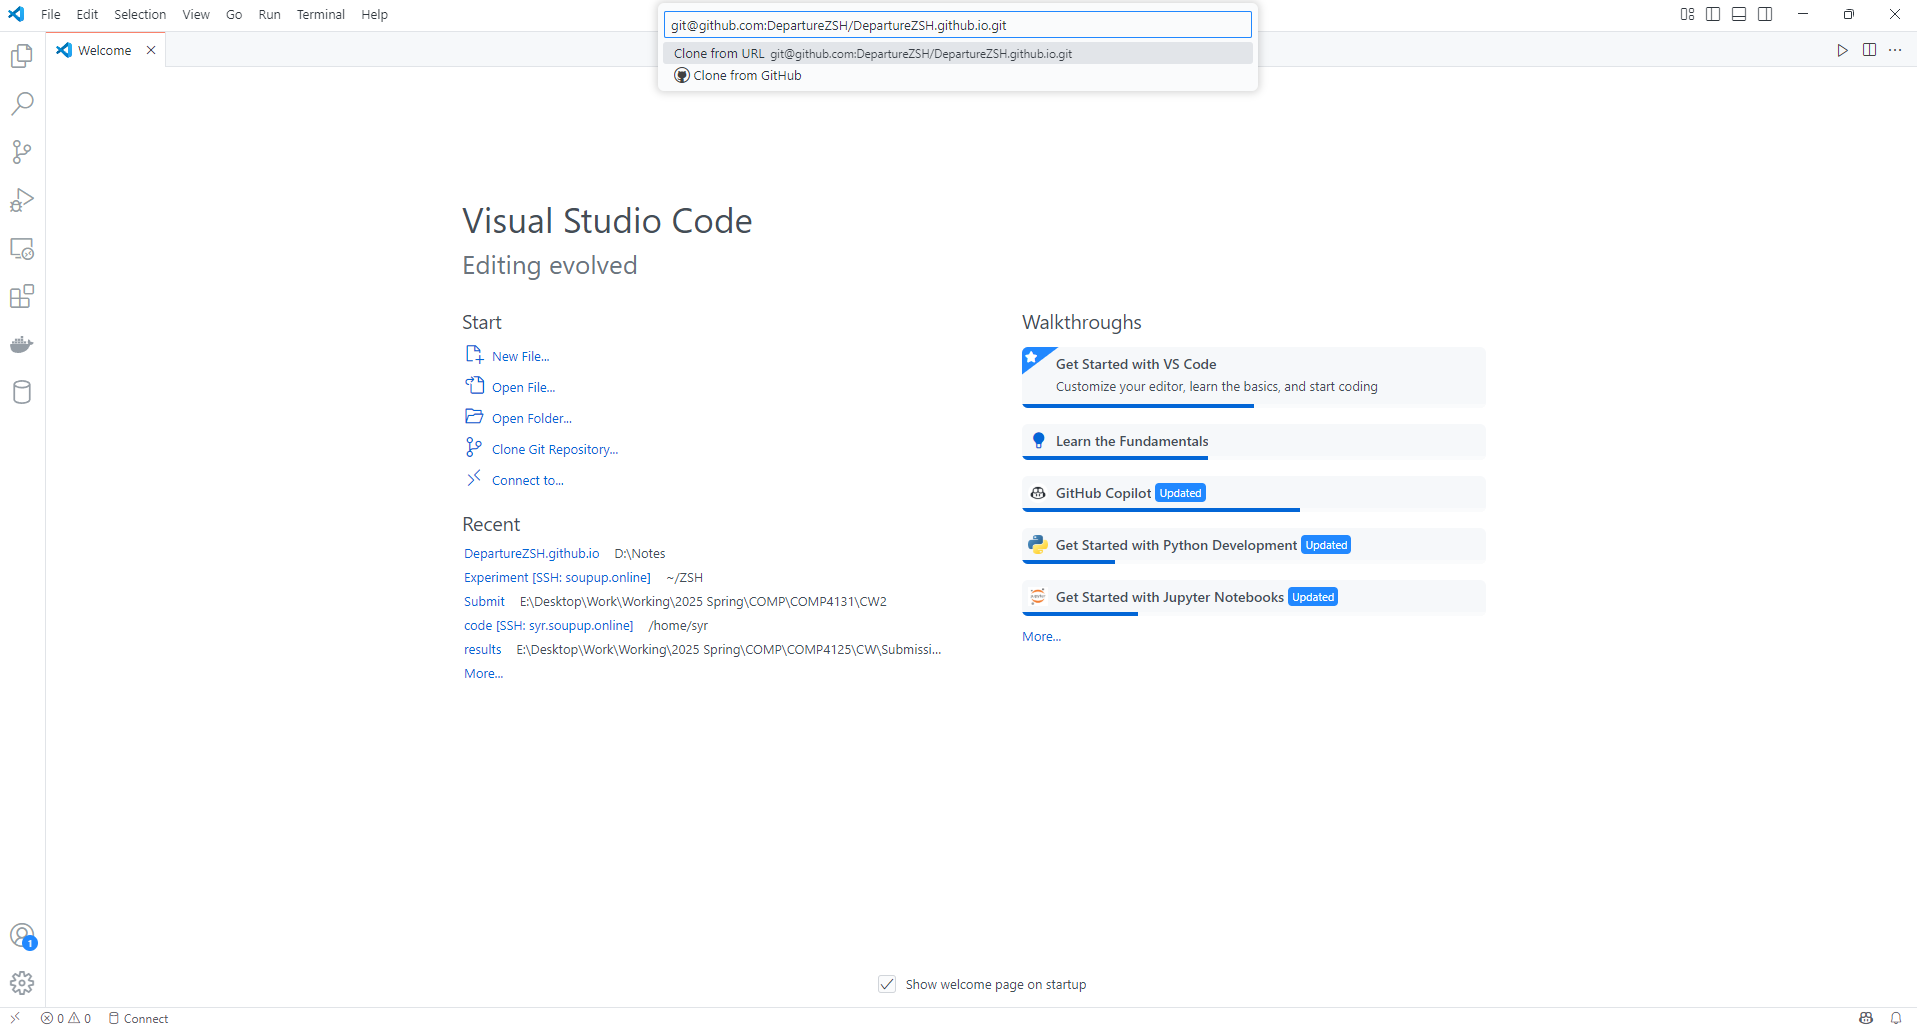The height and width of the screenshot is (1025, 1917).
Task: Open the View menu
Action: (196, 14)
